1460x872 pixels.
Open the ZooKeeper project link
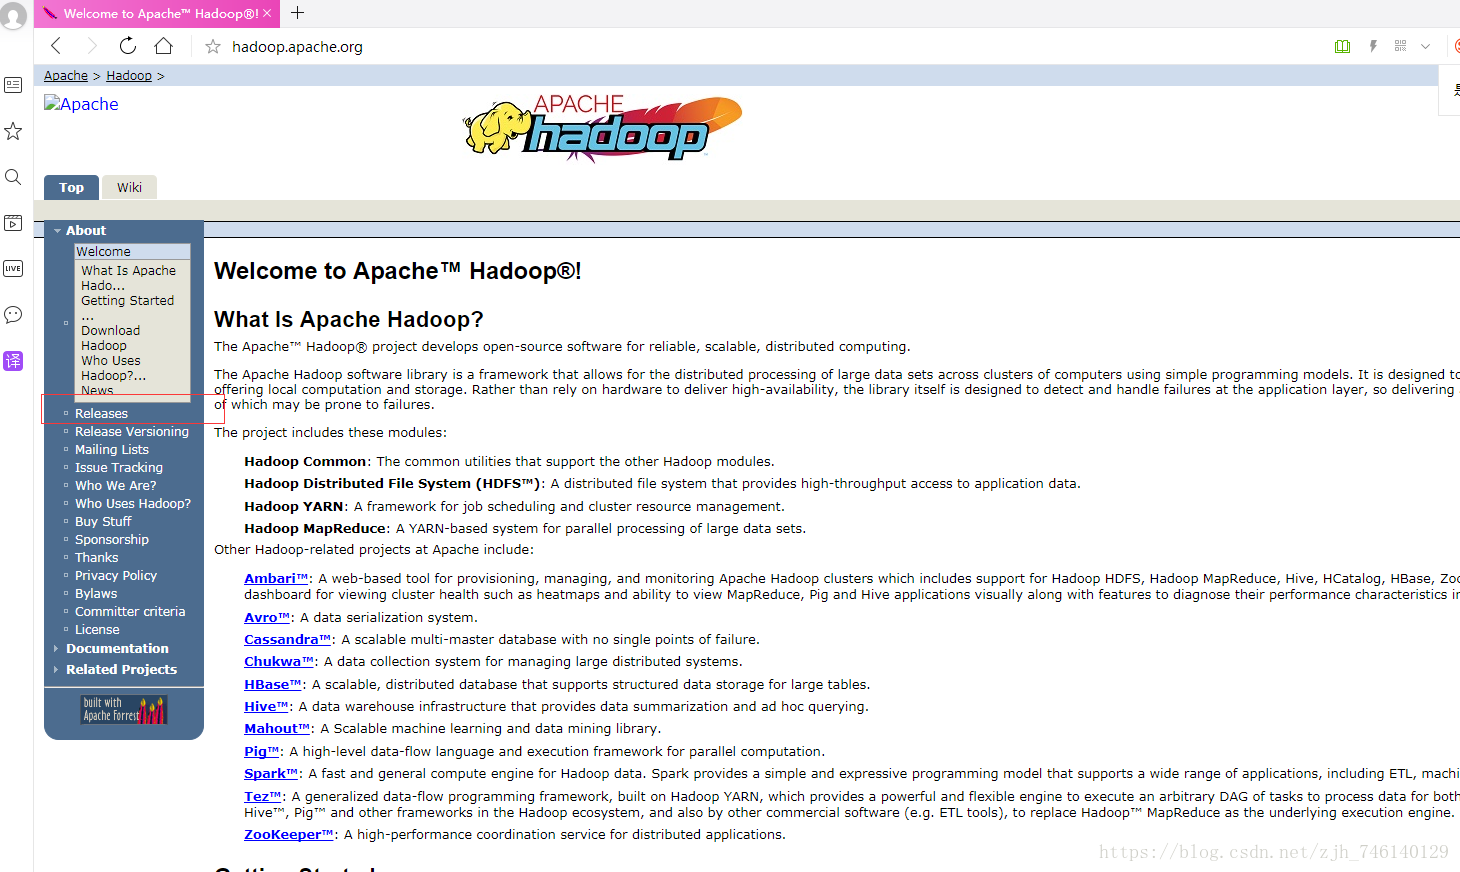point(289,834)
